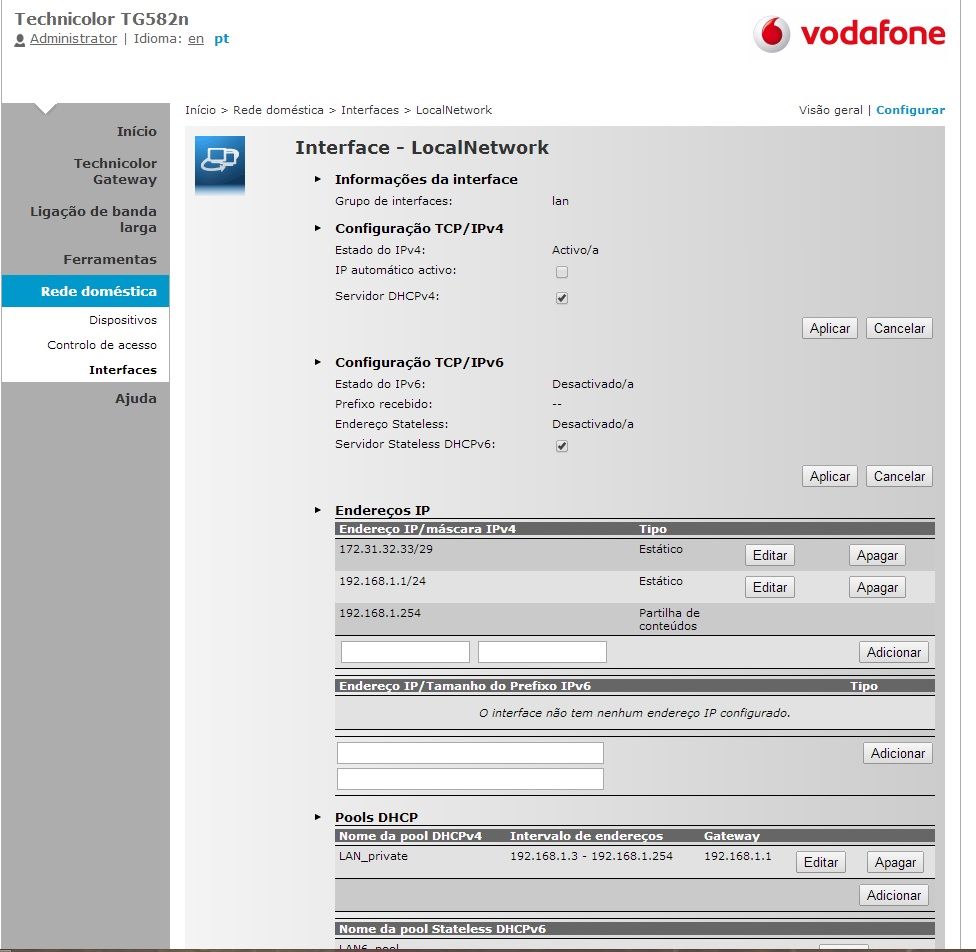
Task: Collapse the Endereços IP section arrow
Action: (318, 510)
